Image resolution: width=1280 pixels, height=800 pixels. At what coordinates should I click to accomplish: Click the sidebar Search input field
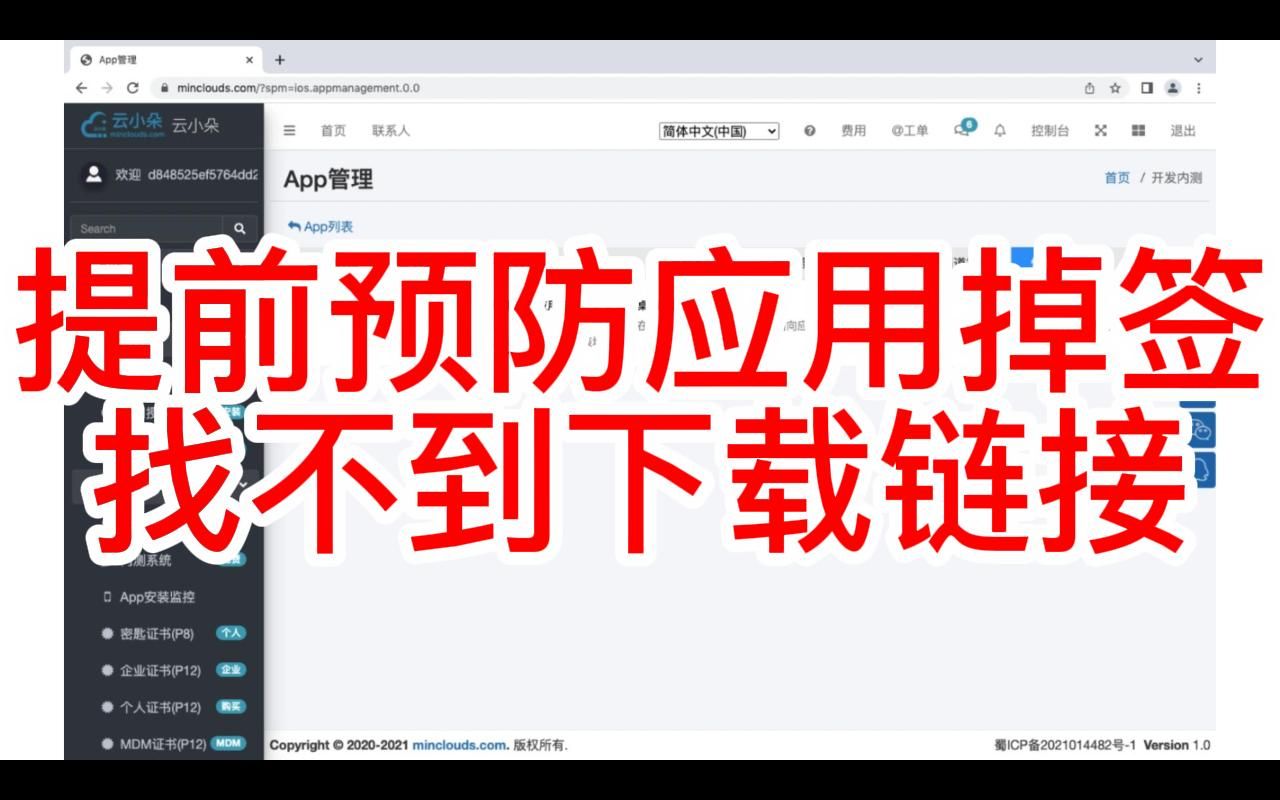[147, 228]
